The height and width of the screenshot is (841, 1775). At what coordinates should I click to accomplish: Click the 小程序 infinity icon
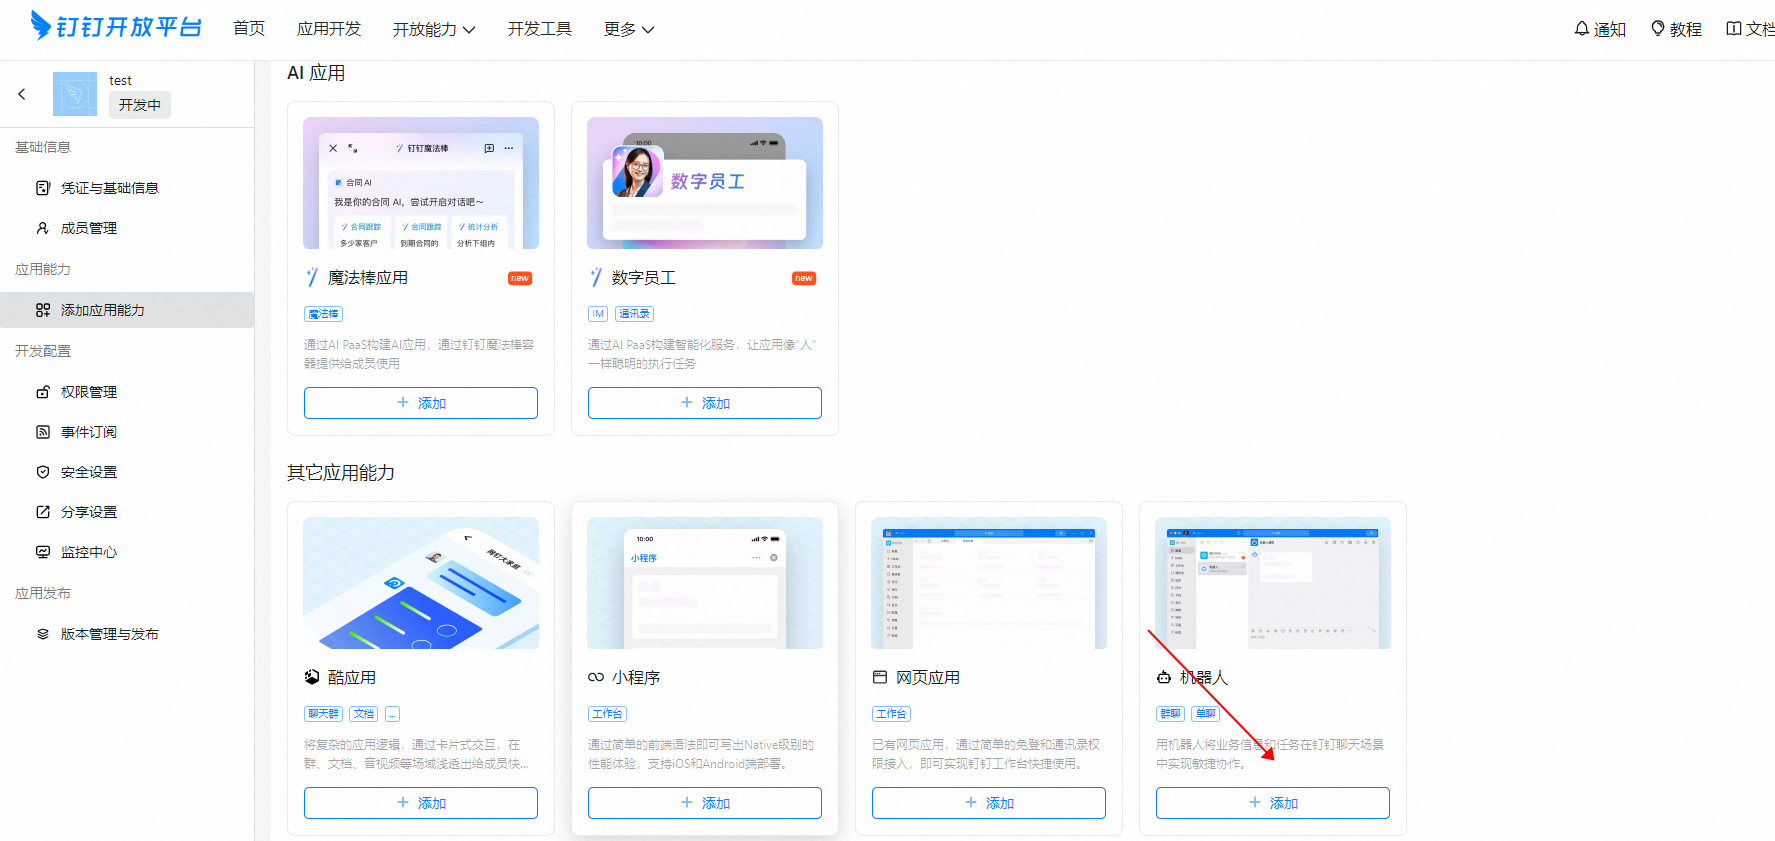[596, 677]
